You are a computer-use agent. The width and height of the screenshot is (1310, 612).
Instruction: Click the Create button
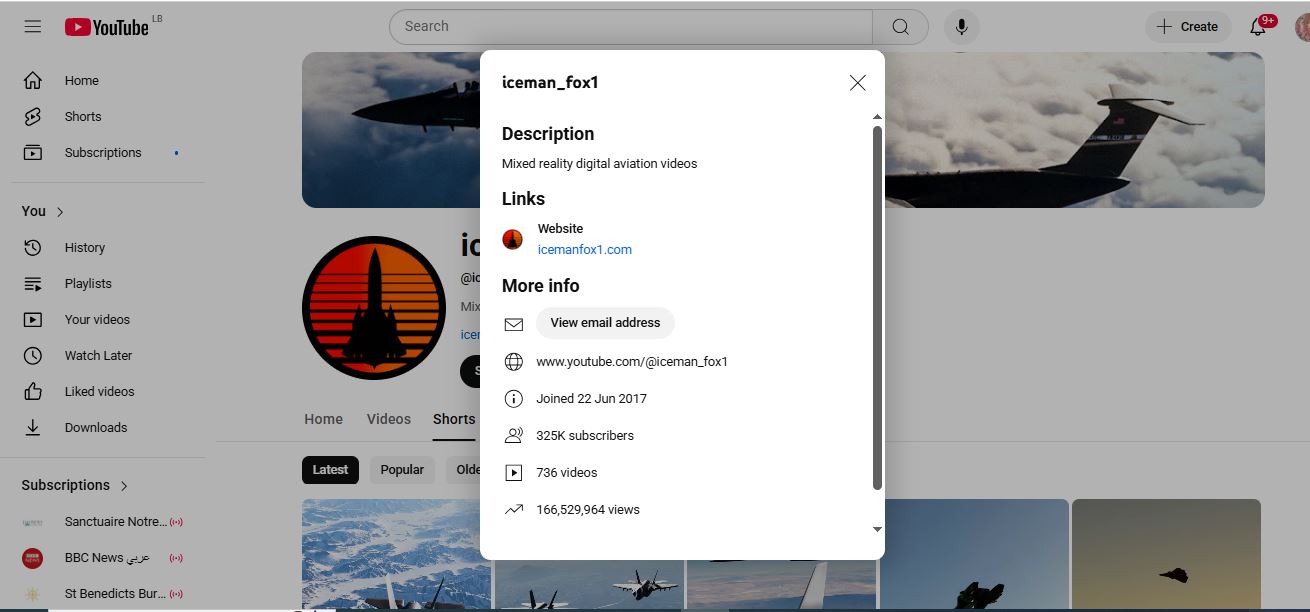tap(1187, 27)
